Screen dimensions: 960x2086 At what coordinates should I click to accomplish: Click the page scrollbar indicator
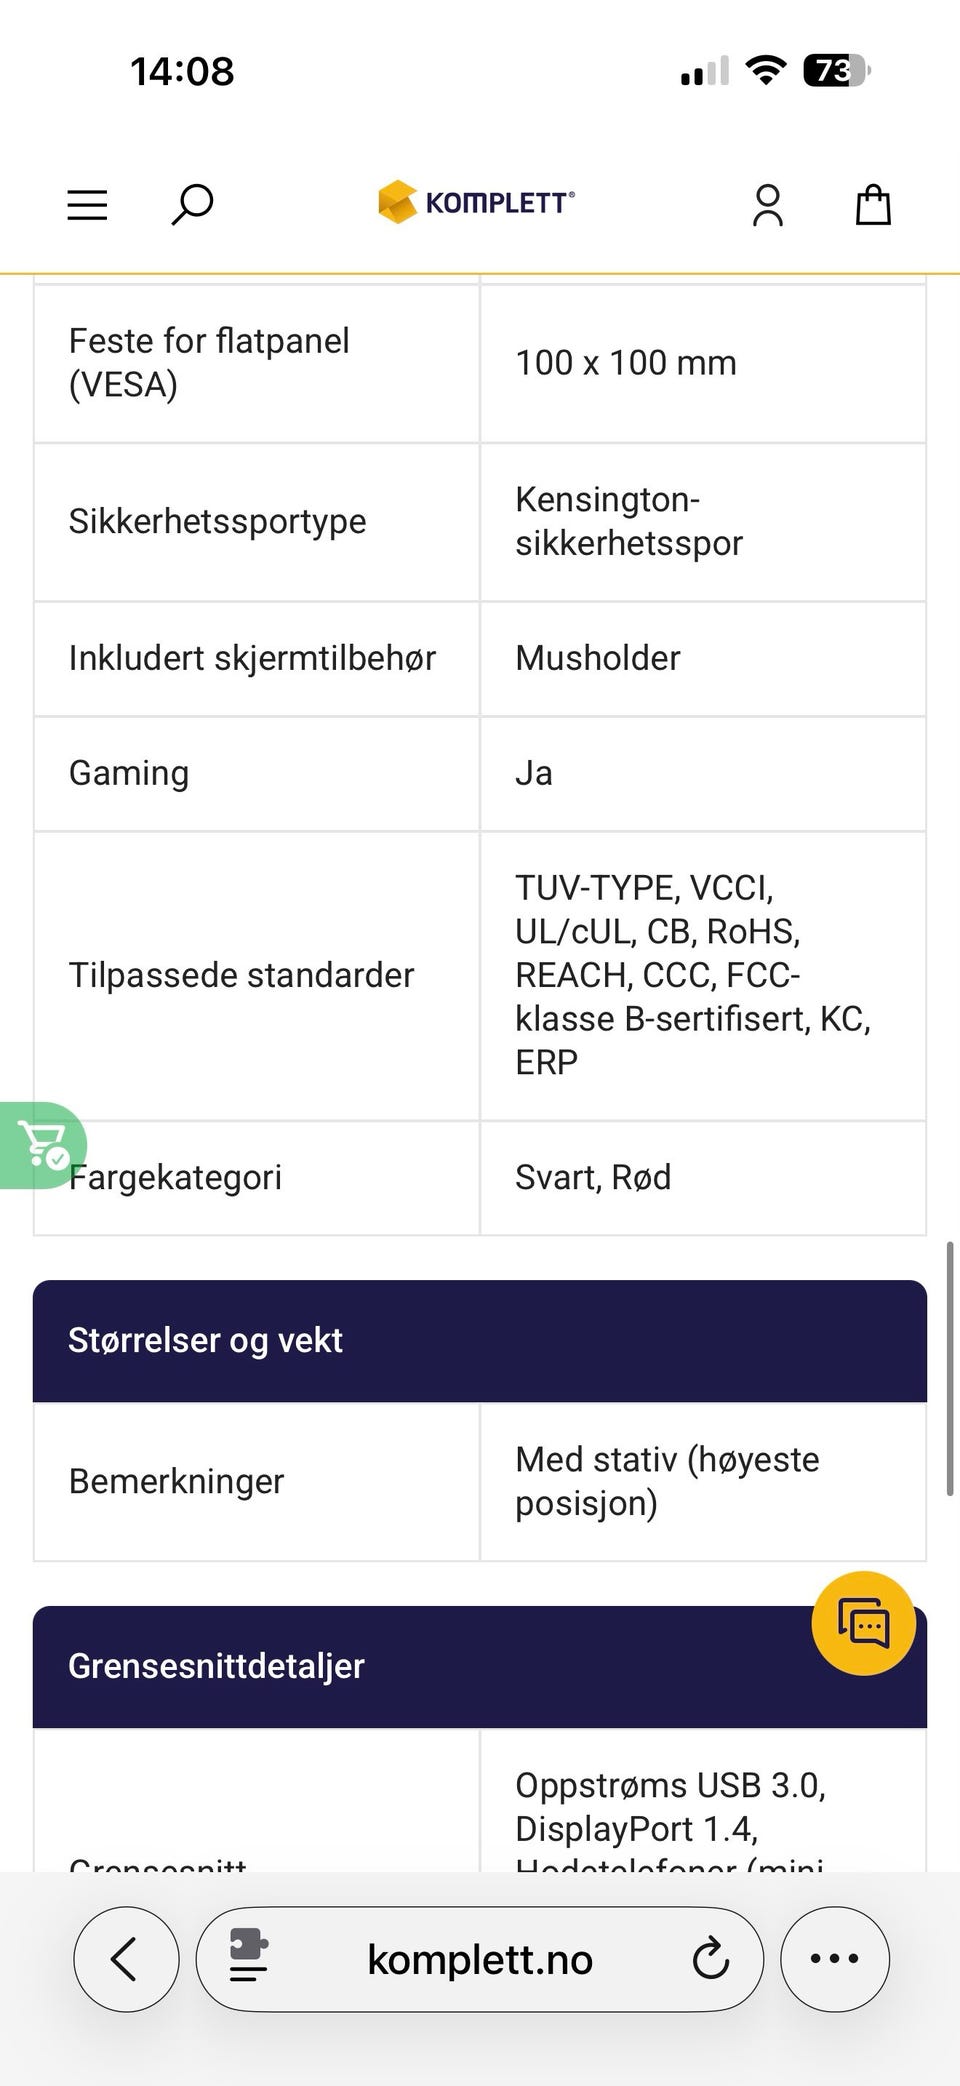click(x=949, y=1368)
